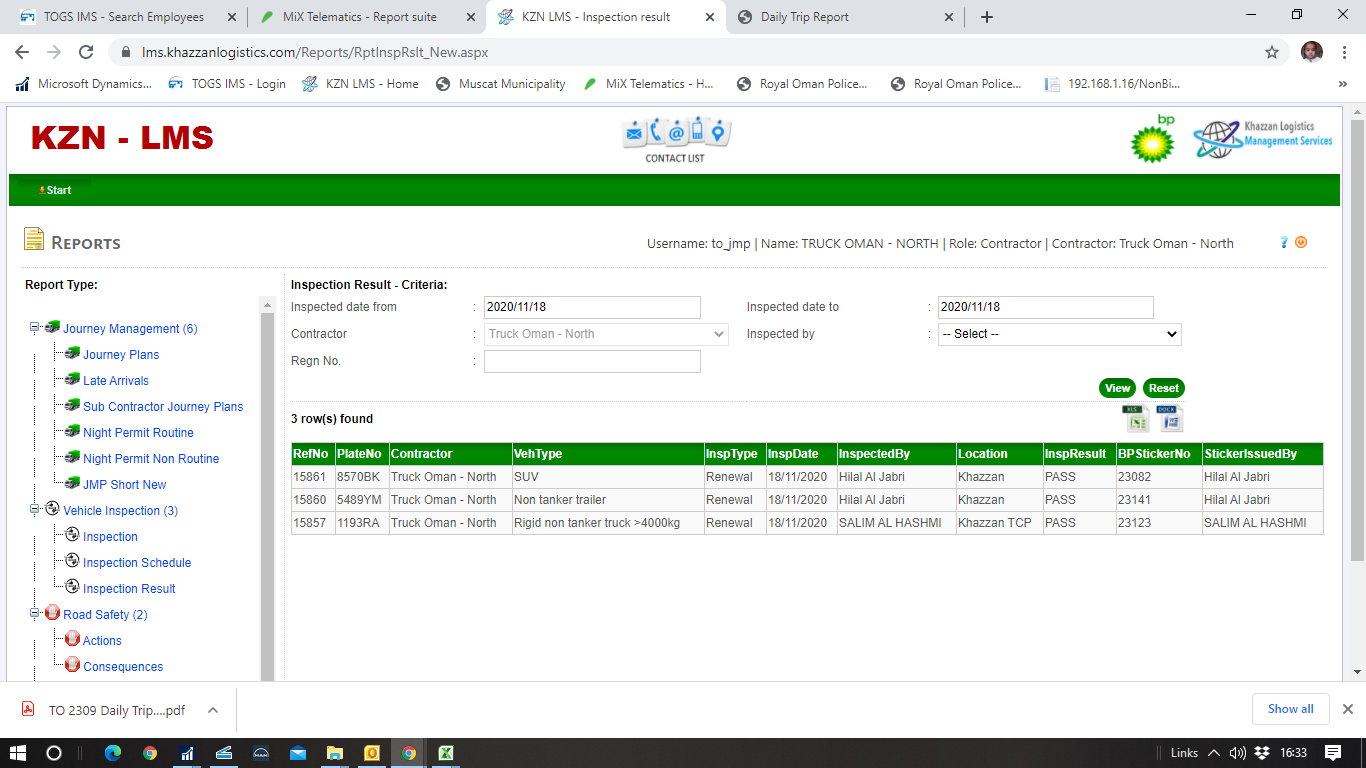1366x768 pixels.
Task: Reload the page with the refresh icon
Action: point(86,52)
